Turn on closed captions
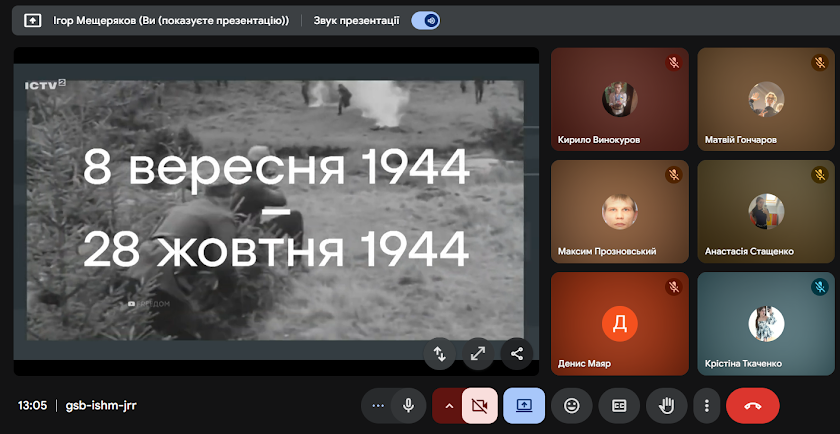 click(619, 405)
